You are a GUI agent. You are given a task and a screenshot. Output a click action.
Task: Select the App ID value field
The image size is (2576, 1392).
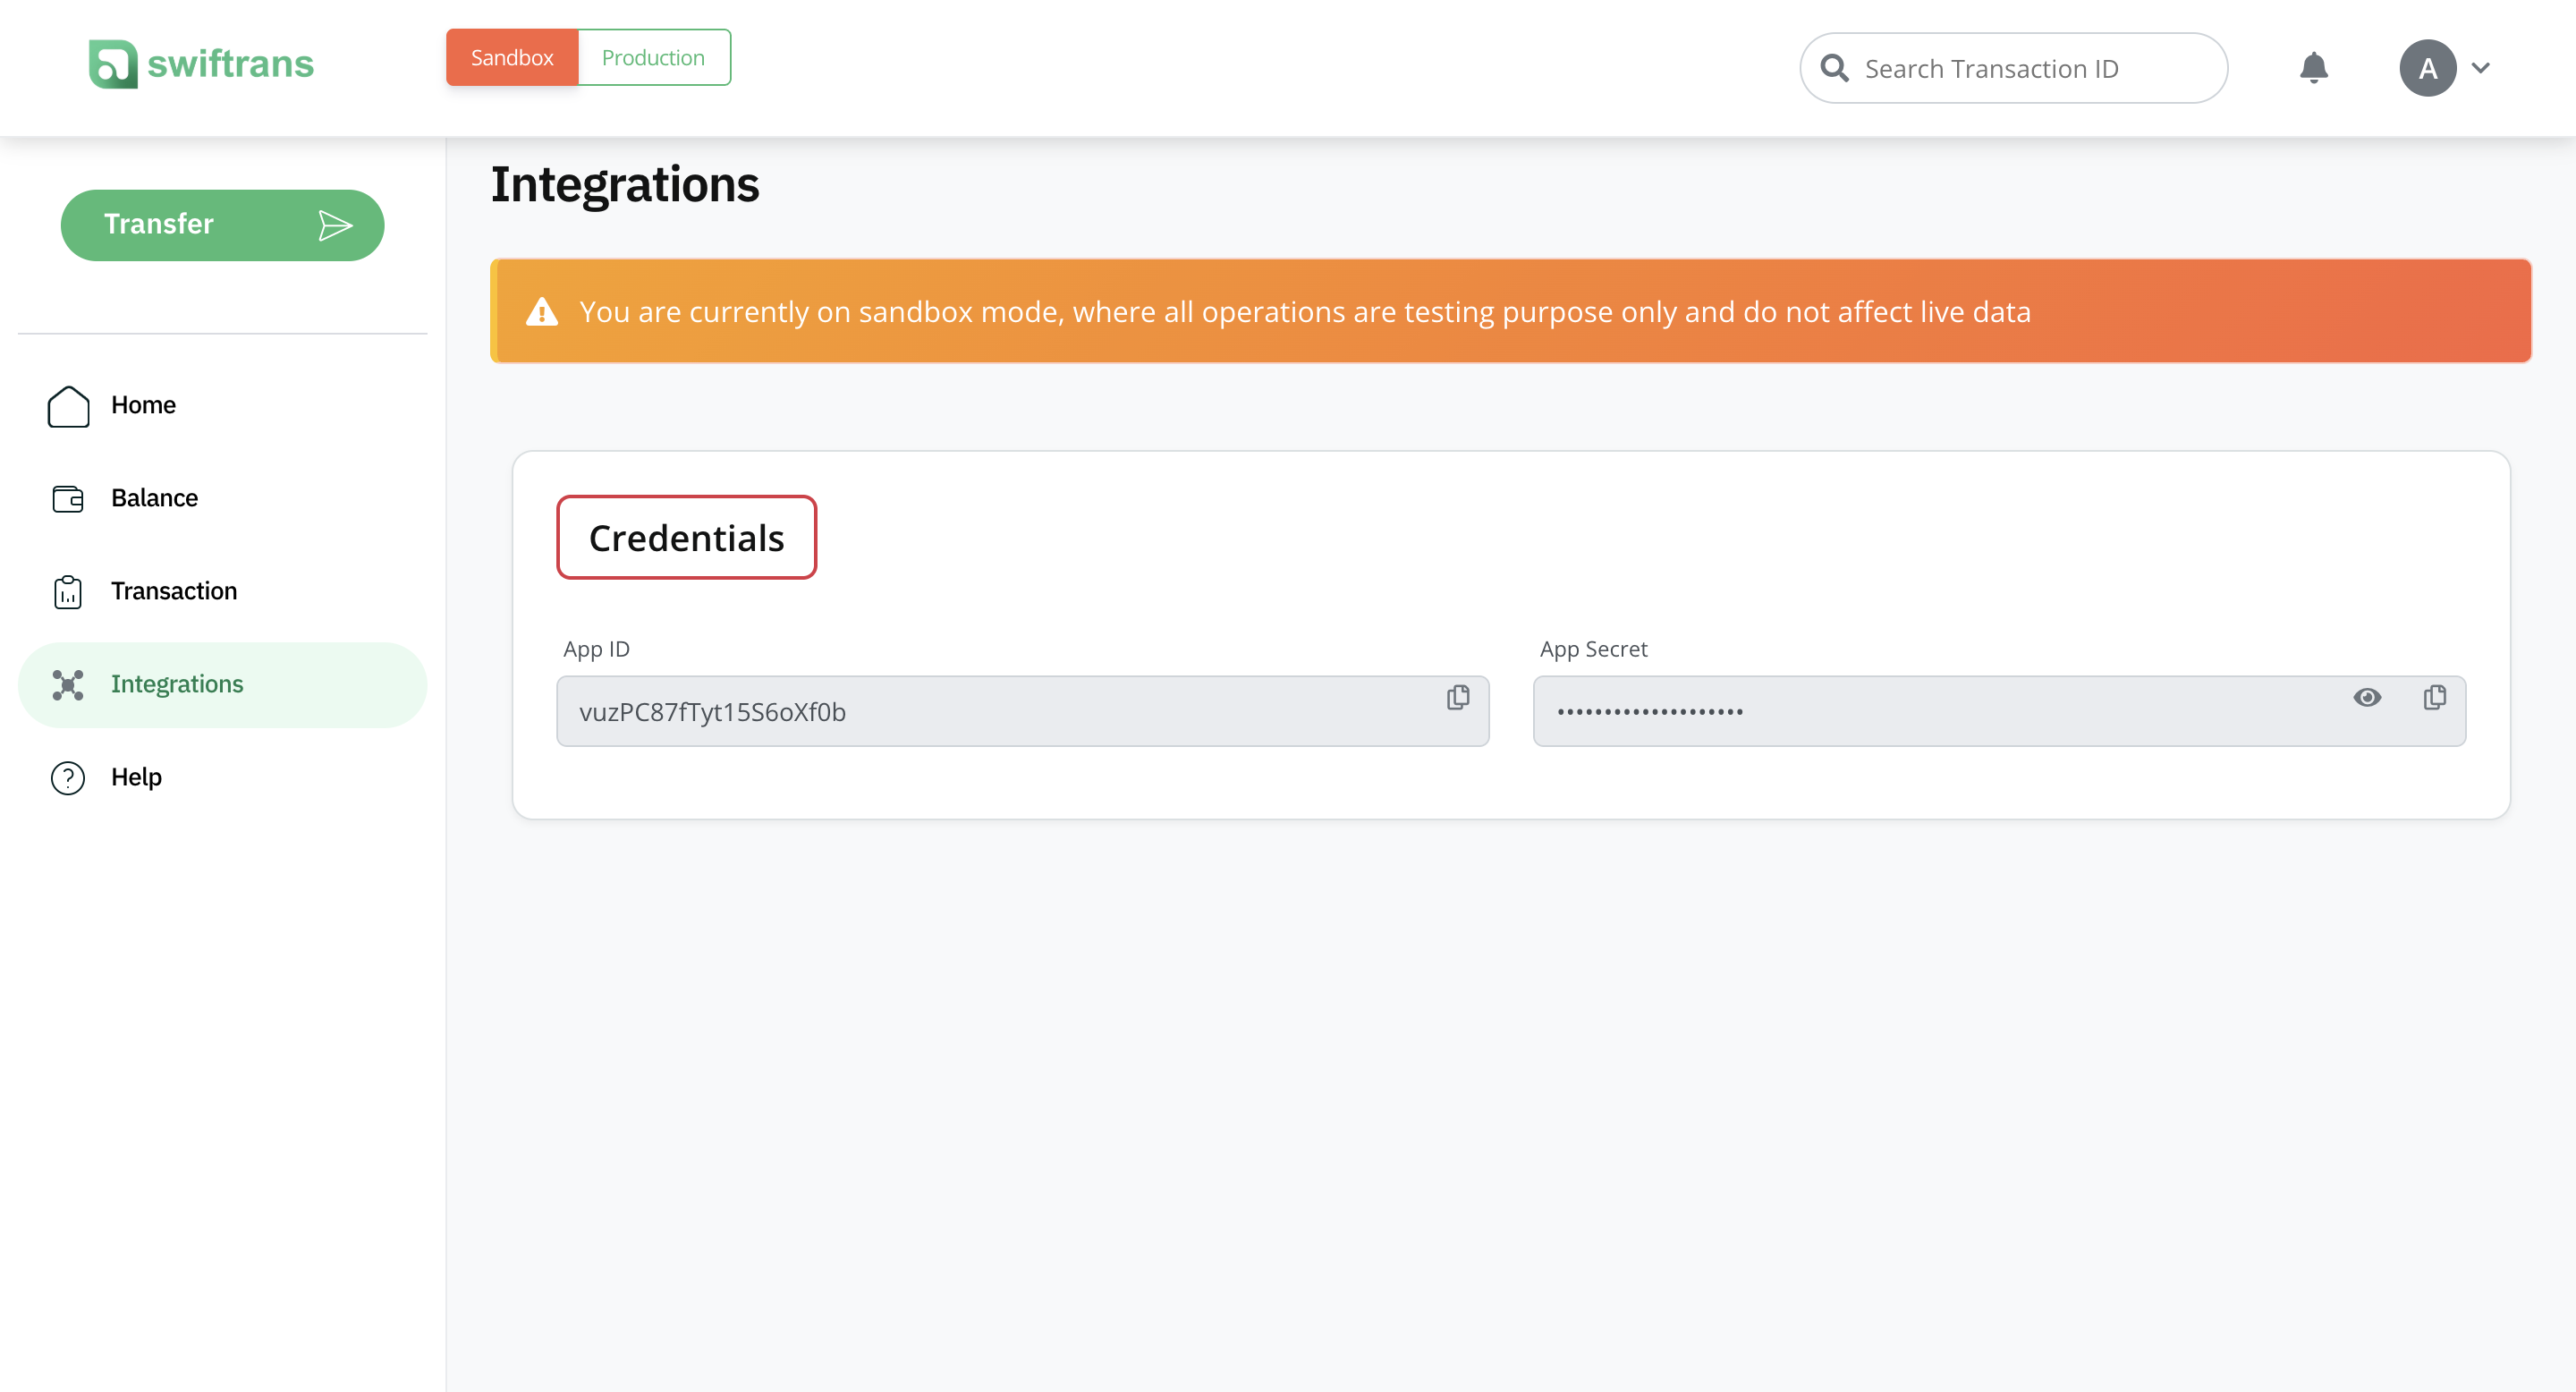1000,711
